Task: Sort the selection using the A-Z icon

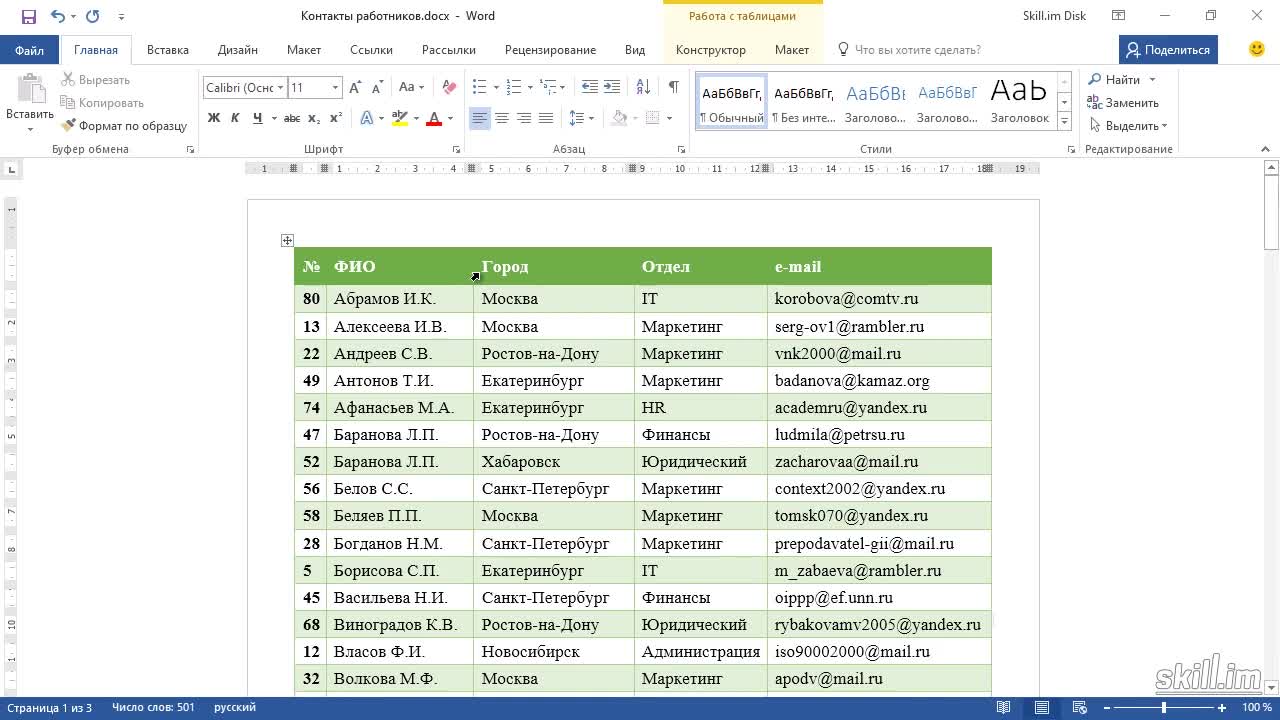Action: [644, 88]
